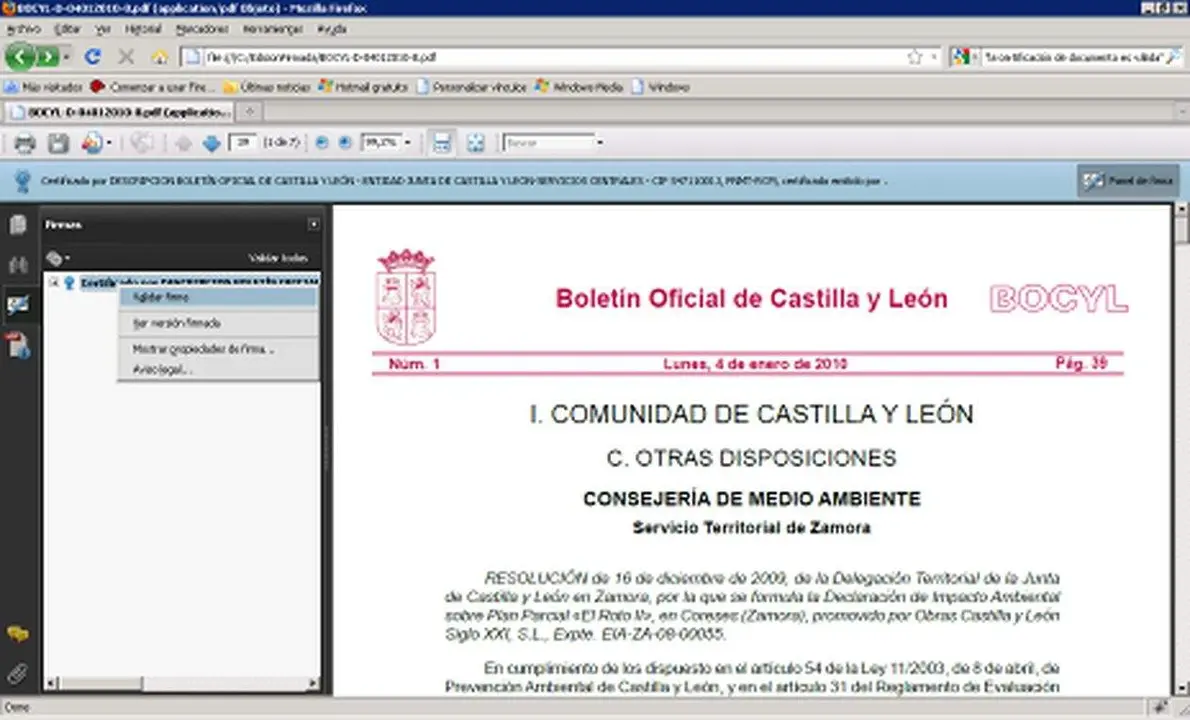Open the Comments panel icon in the sidebar
The width and height of the screenshot is (1190, 720).
17,634
